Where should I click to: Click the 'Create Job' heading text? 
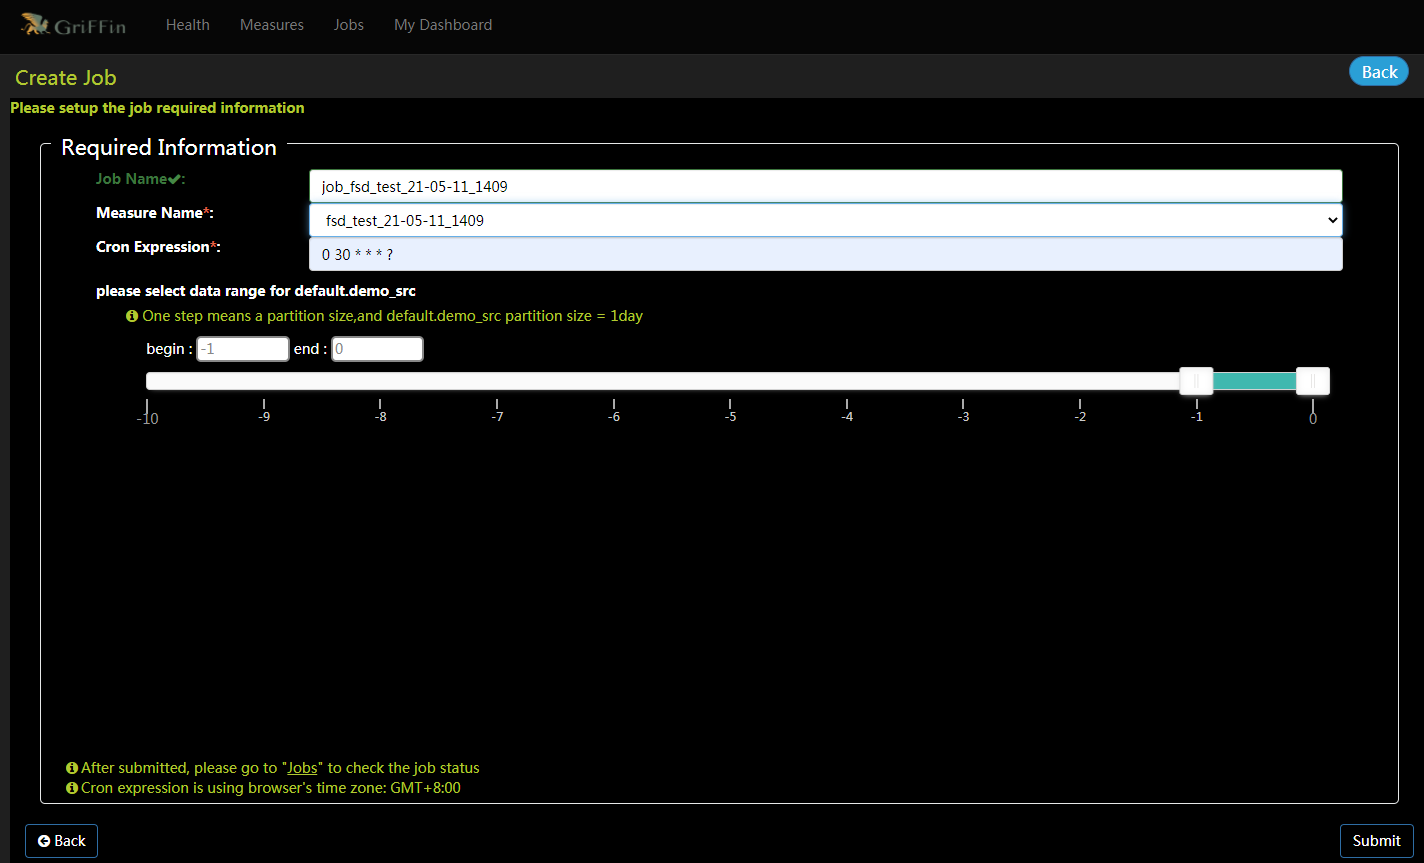tap(66, 78)
